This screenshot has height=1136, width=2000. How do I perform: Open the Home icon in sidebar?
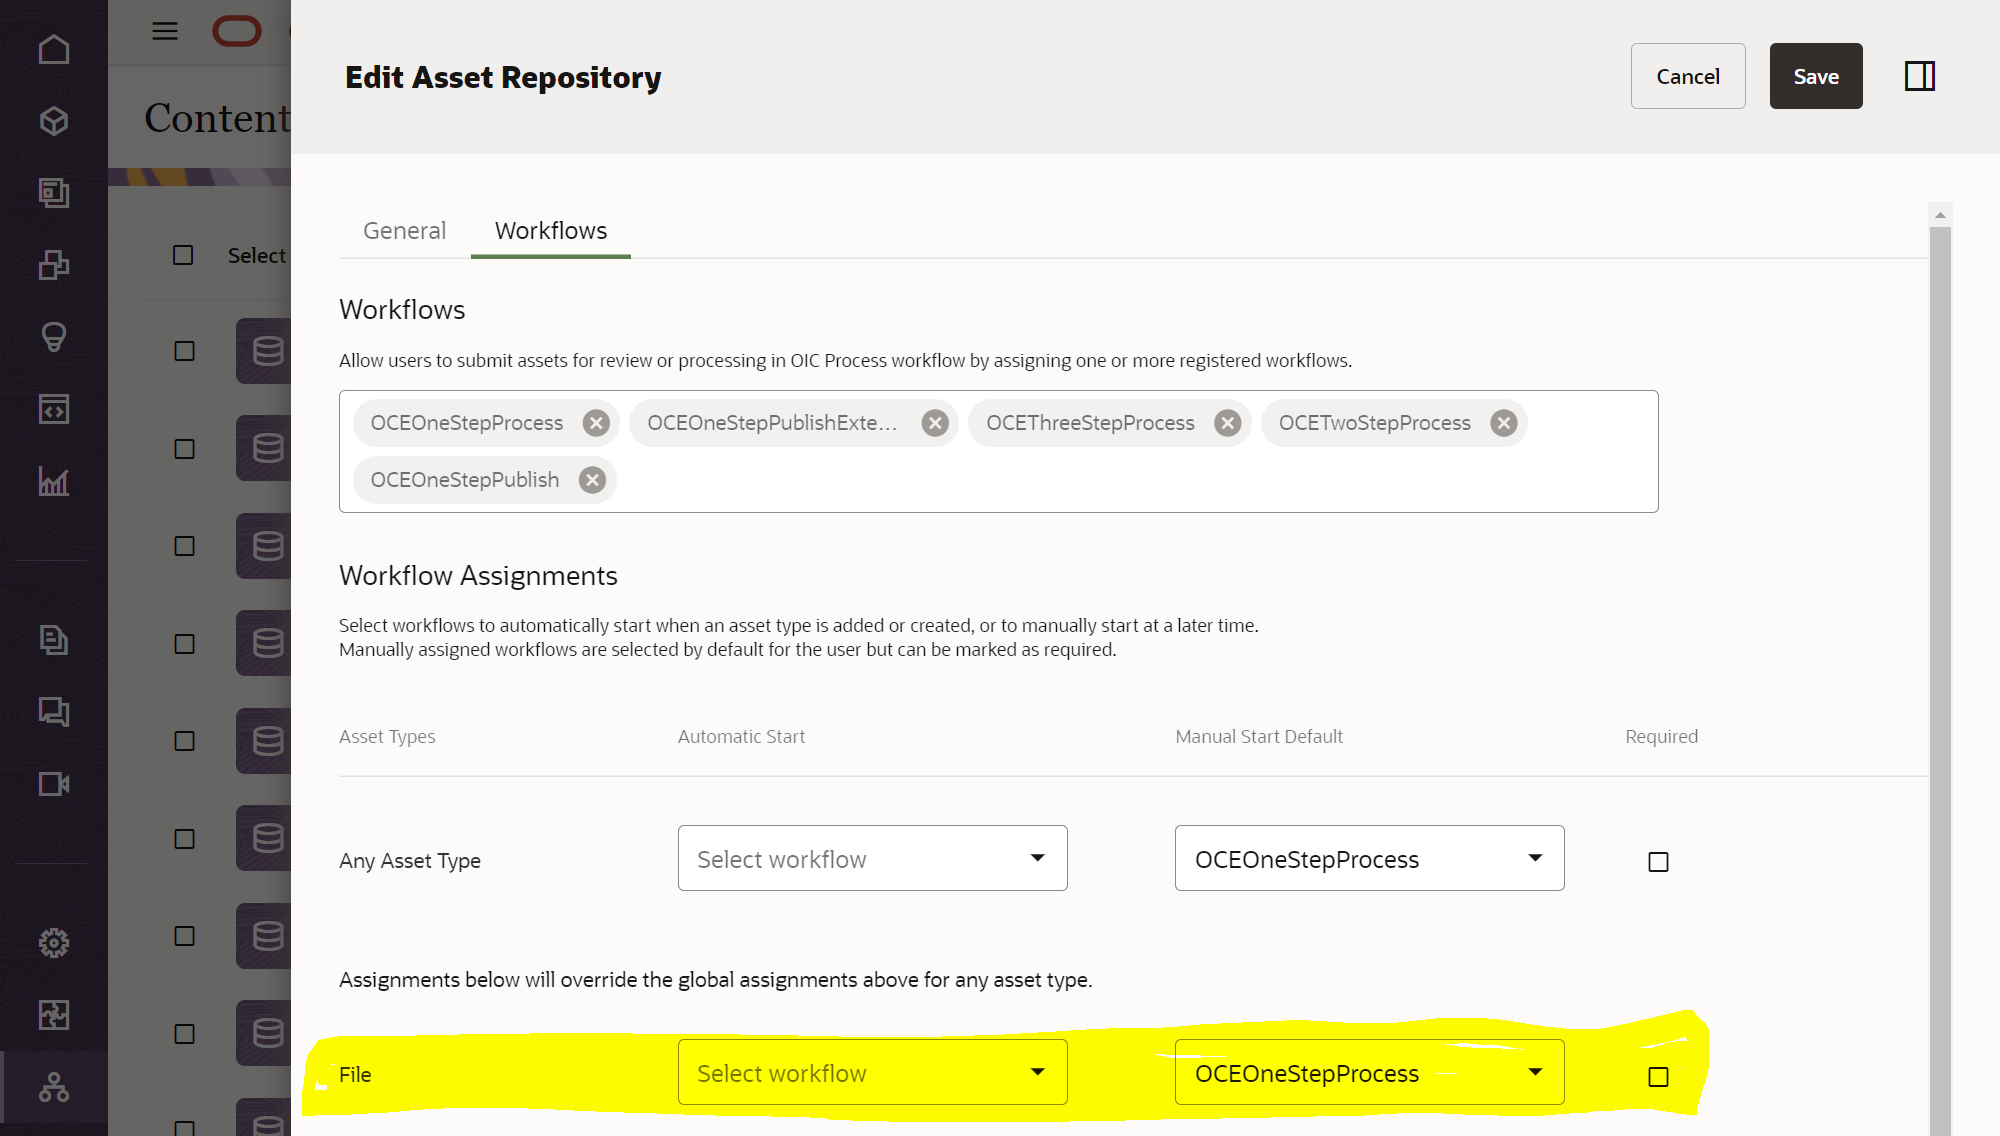[x=54, y=49]
